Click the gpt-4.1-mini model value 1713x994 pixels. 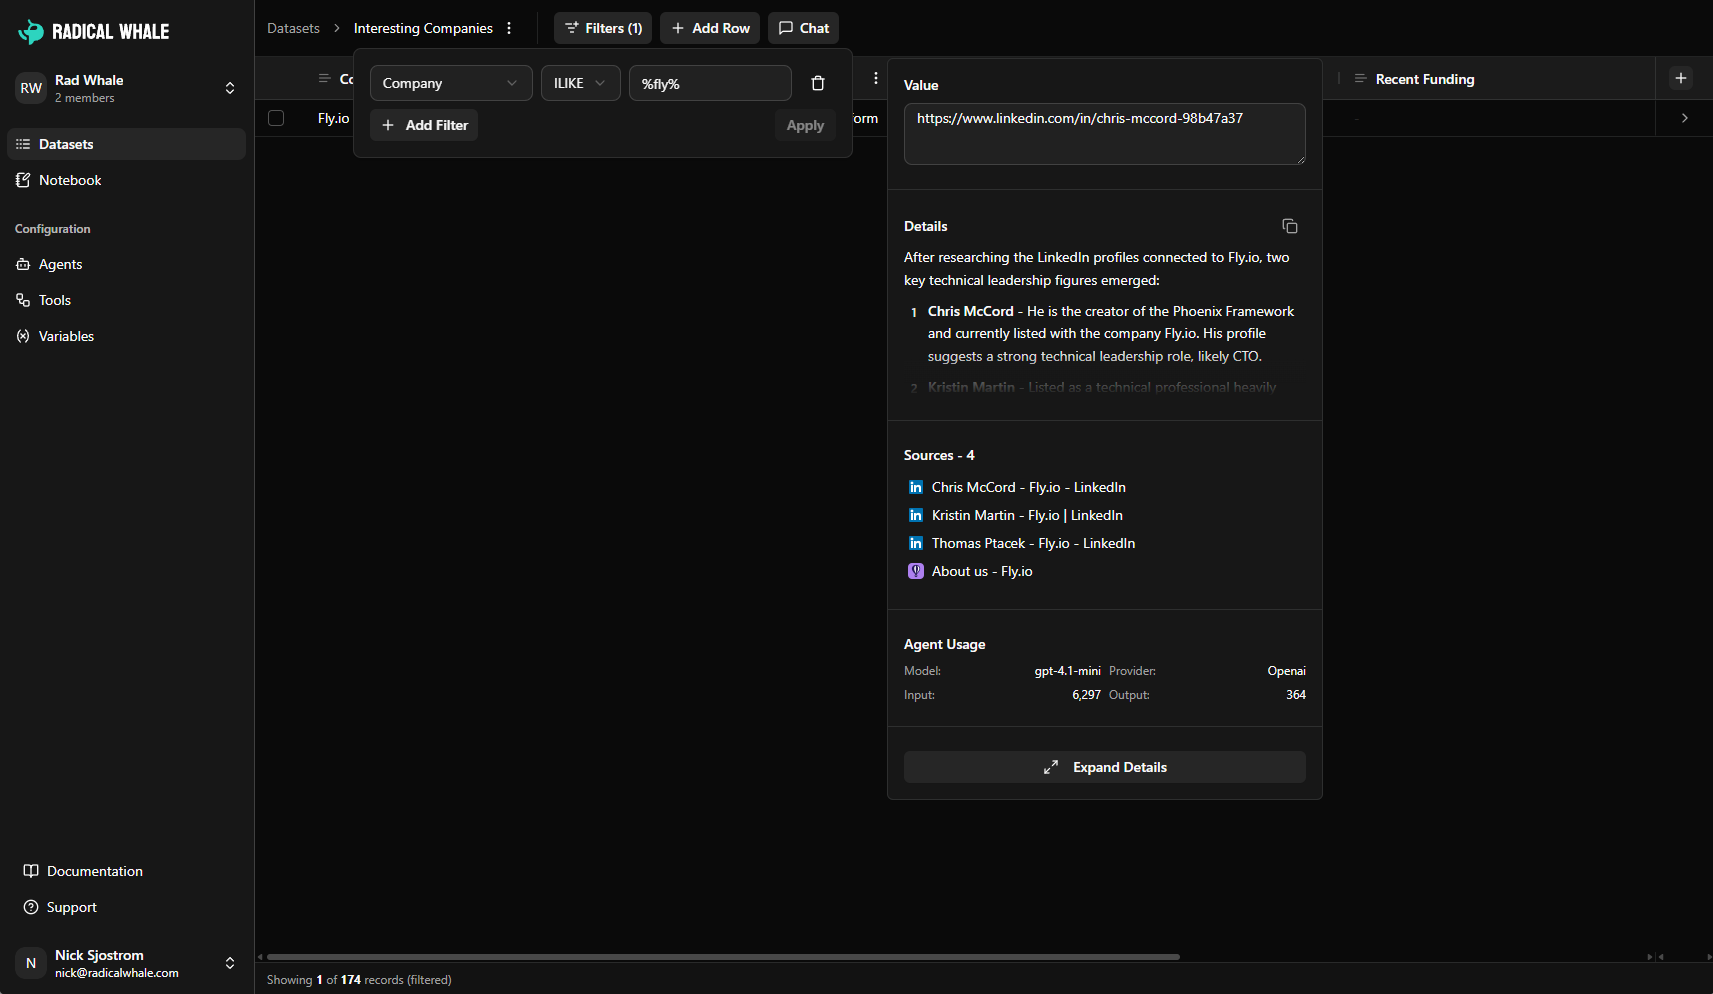click(x=1067, y=671)
